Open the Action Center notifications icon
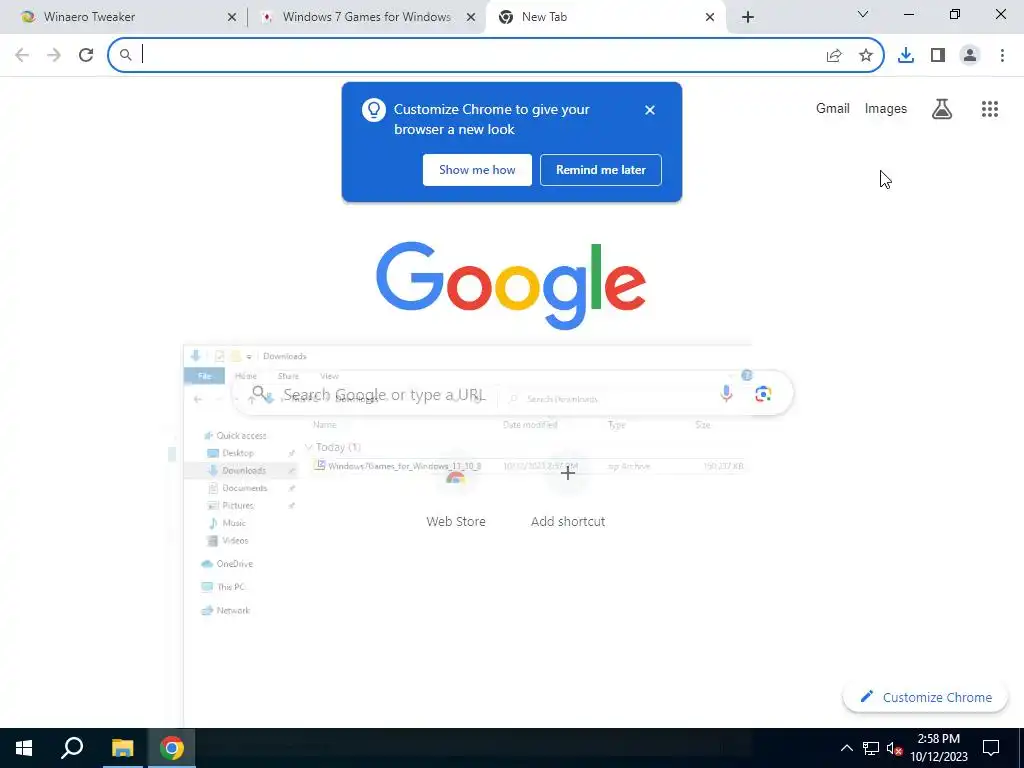Image resolution: width=1024 pixels, height=768 pixels. point(991,748)
